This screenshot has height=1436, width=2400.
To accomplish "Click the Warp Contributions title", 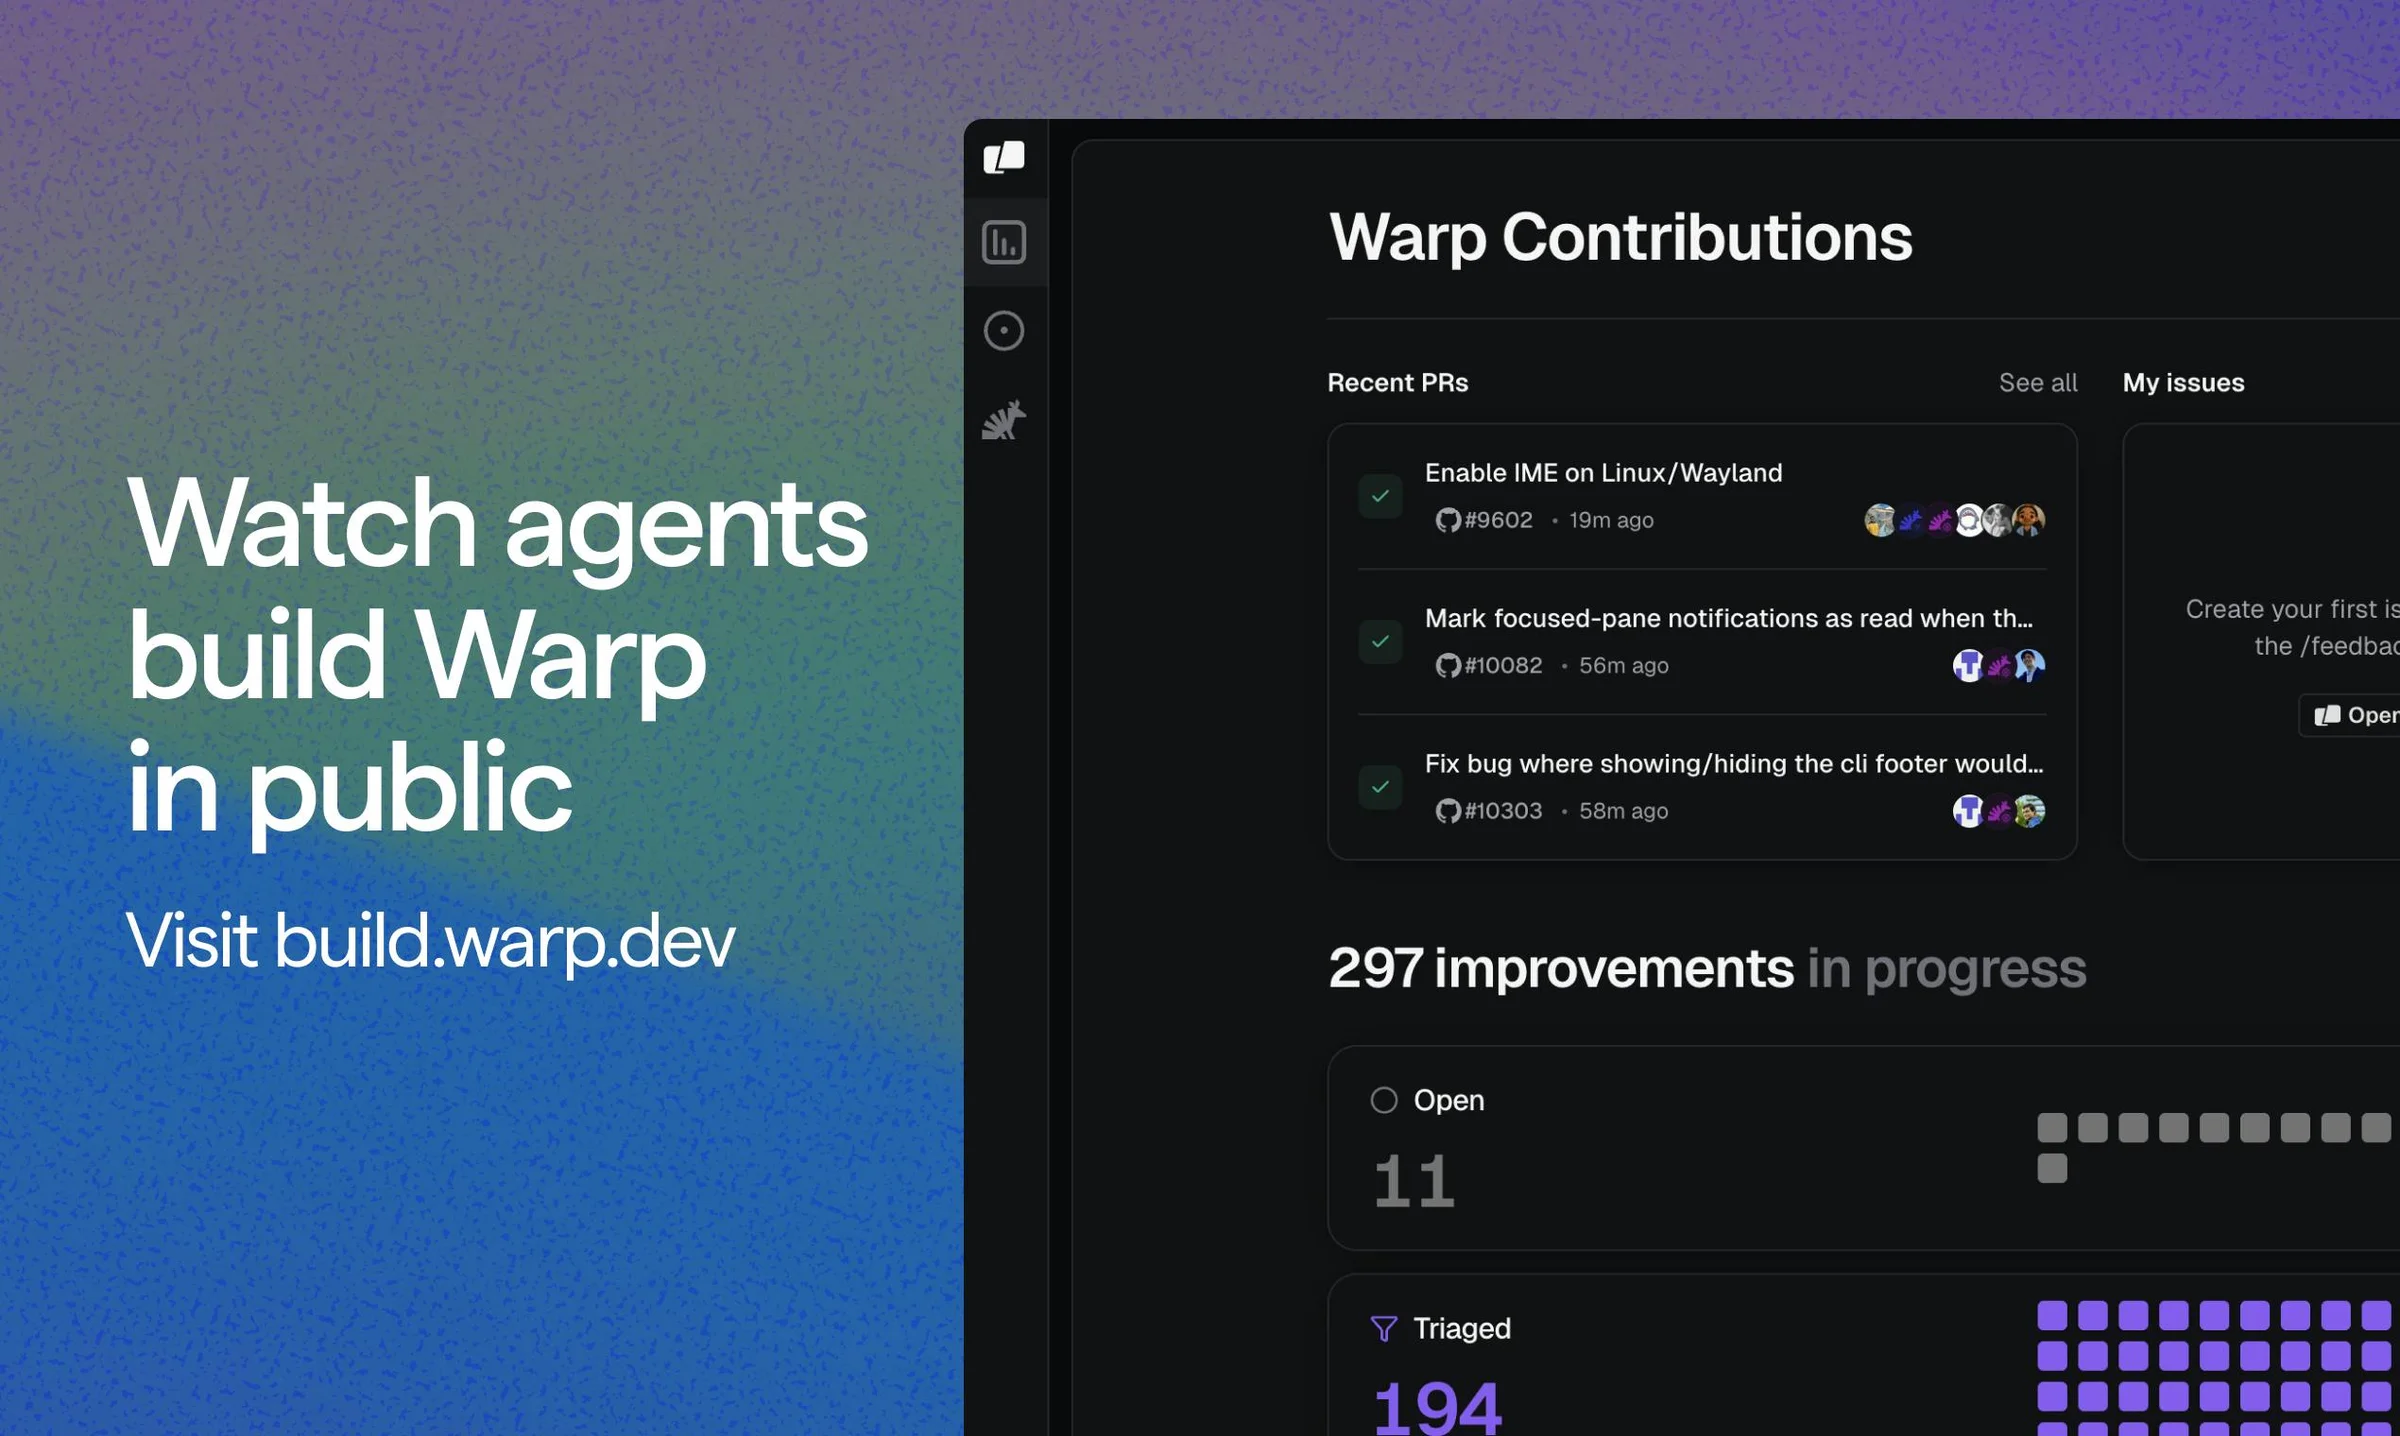I will coord(1620,238).
